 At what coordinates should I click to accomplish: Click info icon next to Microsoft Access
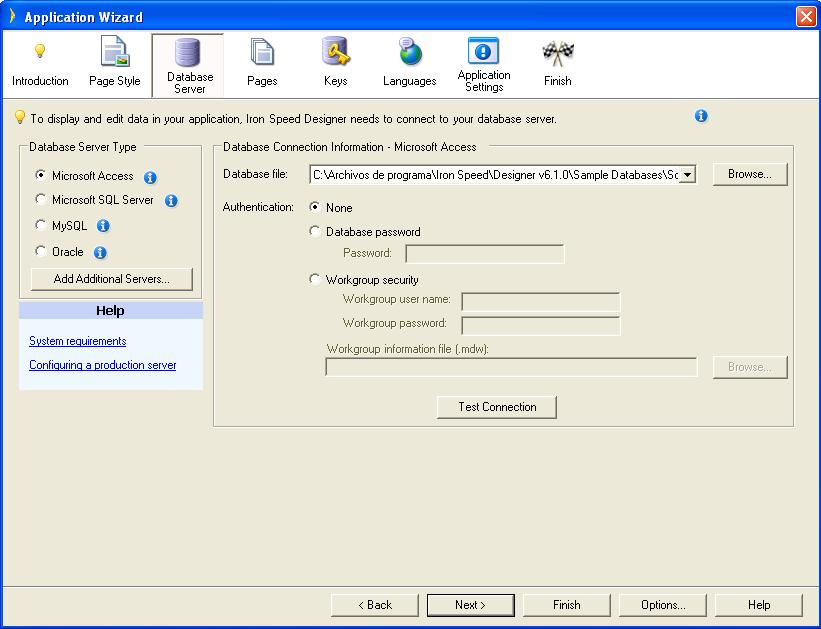pyautogui.click(x=150, y=178)
